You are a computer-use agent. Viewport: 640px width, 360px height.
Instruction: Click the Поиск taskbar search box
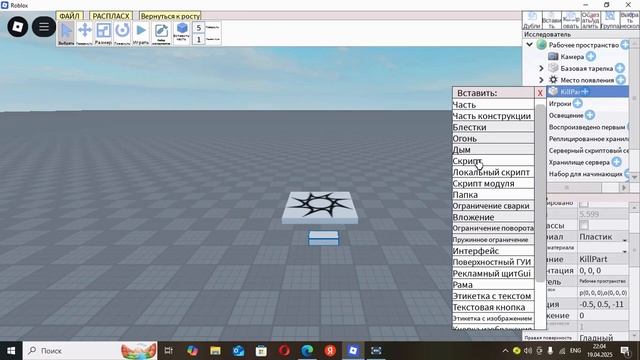90,351
